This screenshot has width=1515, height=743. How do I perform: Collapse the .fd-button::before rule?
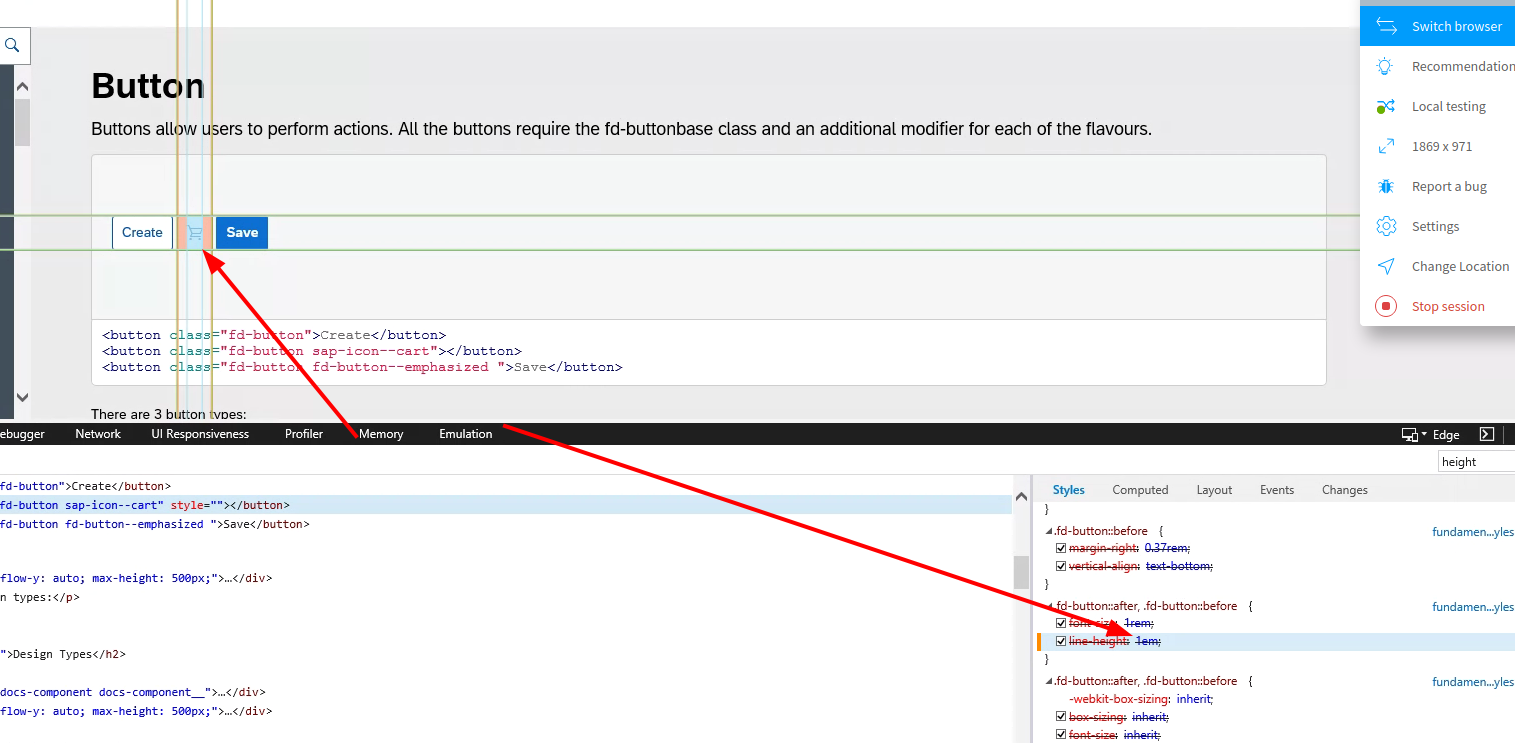click(x=1049, y=530)
